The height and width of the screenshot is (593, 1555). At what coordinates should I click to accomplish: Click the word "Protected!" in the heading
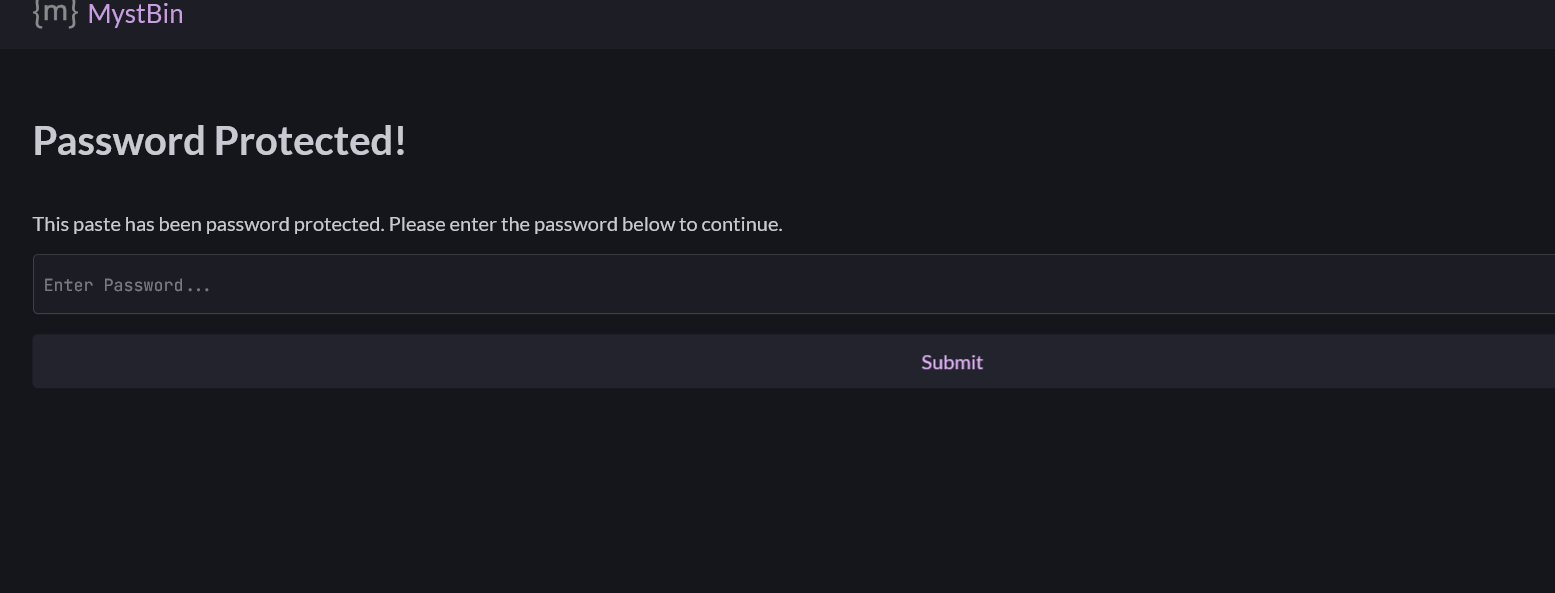[310, 141]
